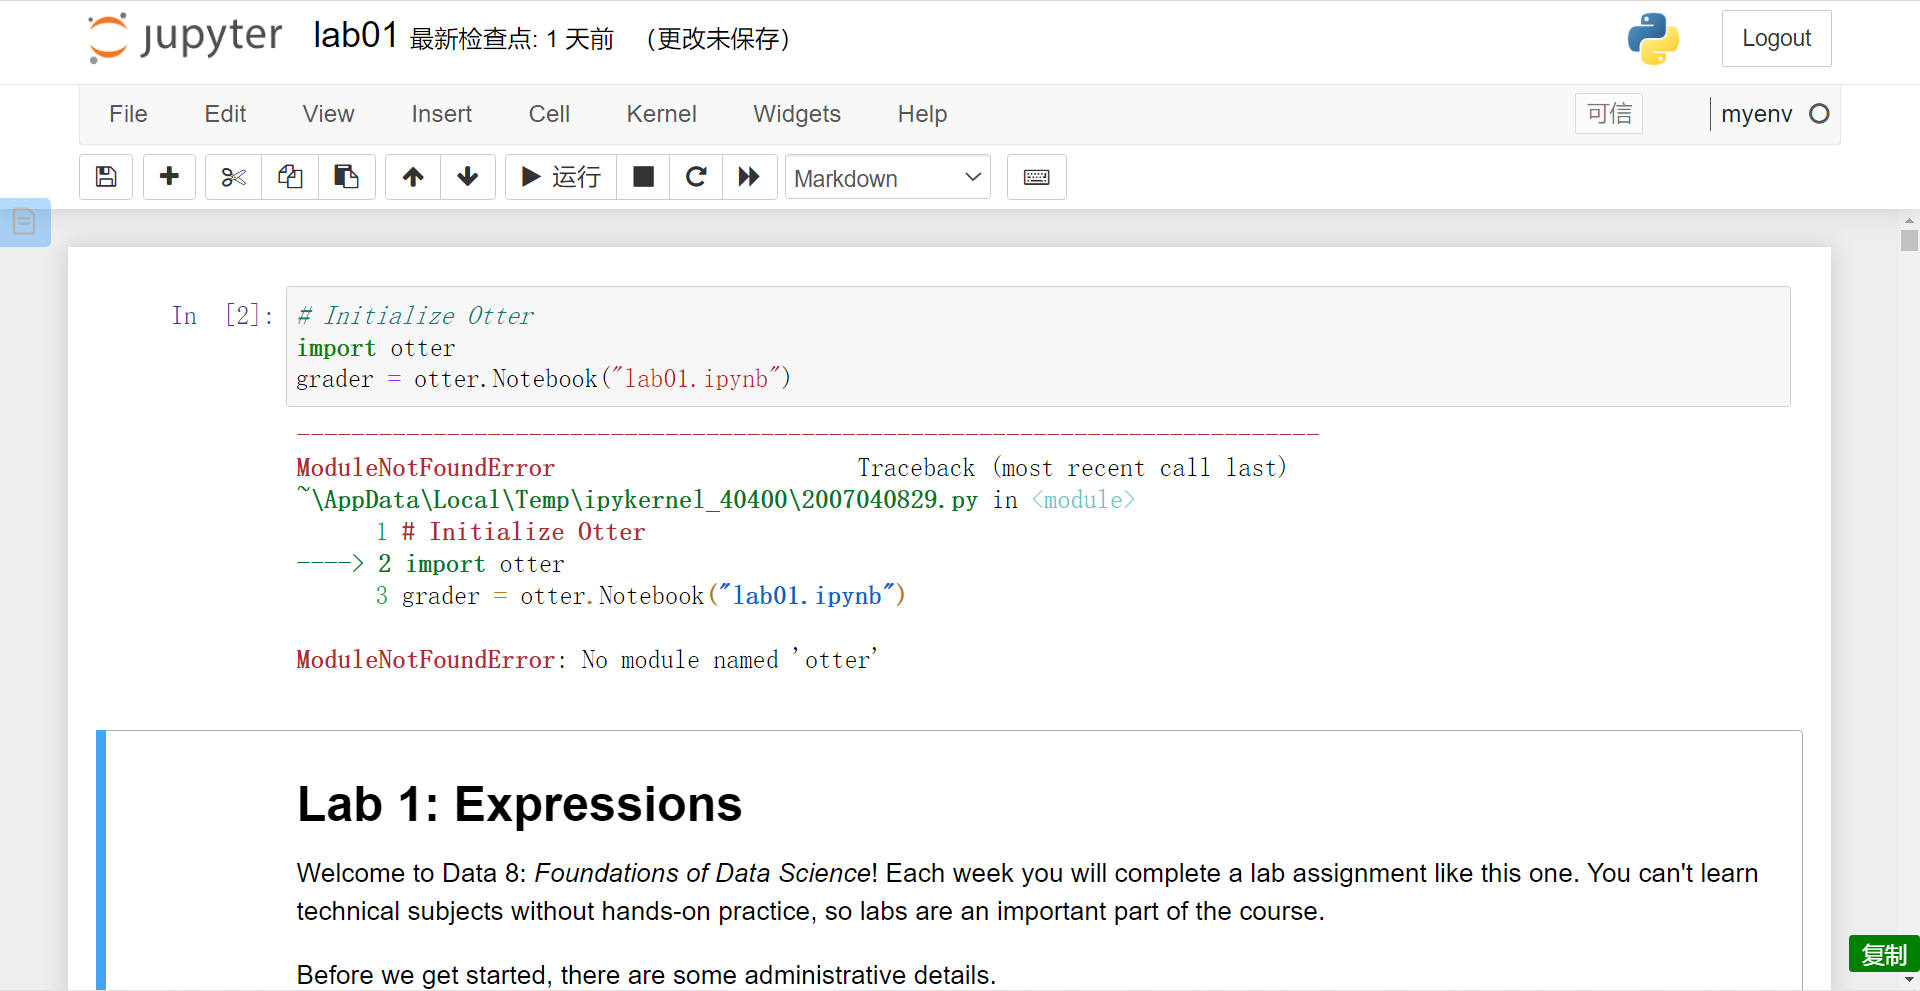Interrupt the kernel stop icon
Viewport: 1920px width, 991px height.
point(643,177)
